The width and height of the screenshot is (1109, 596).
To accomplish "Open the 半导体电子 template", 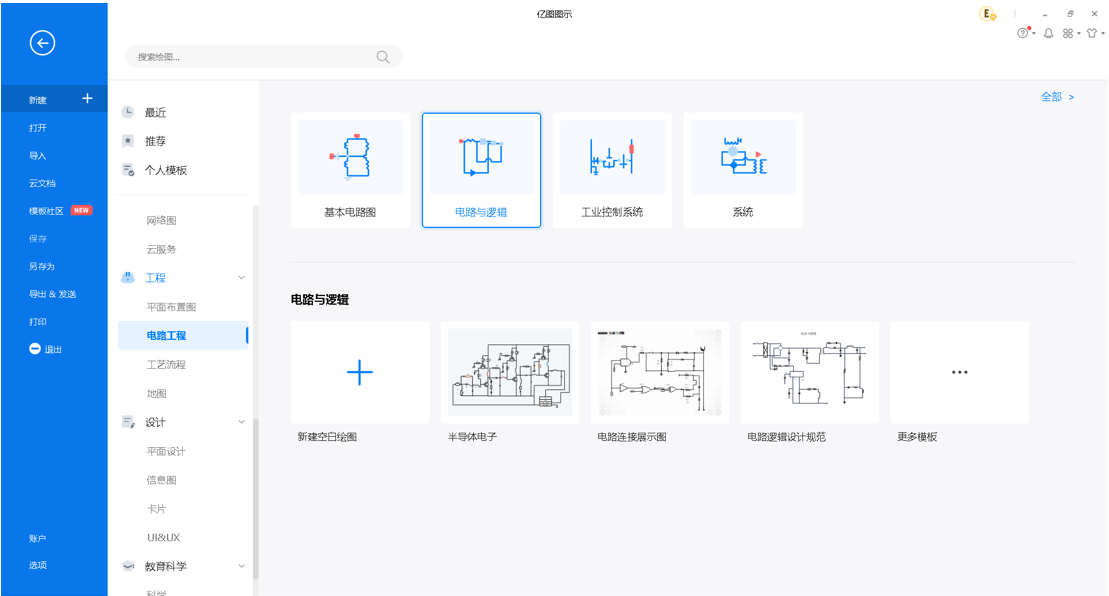I will [509, 373].
